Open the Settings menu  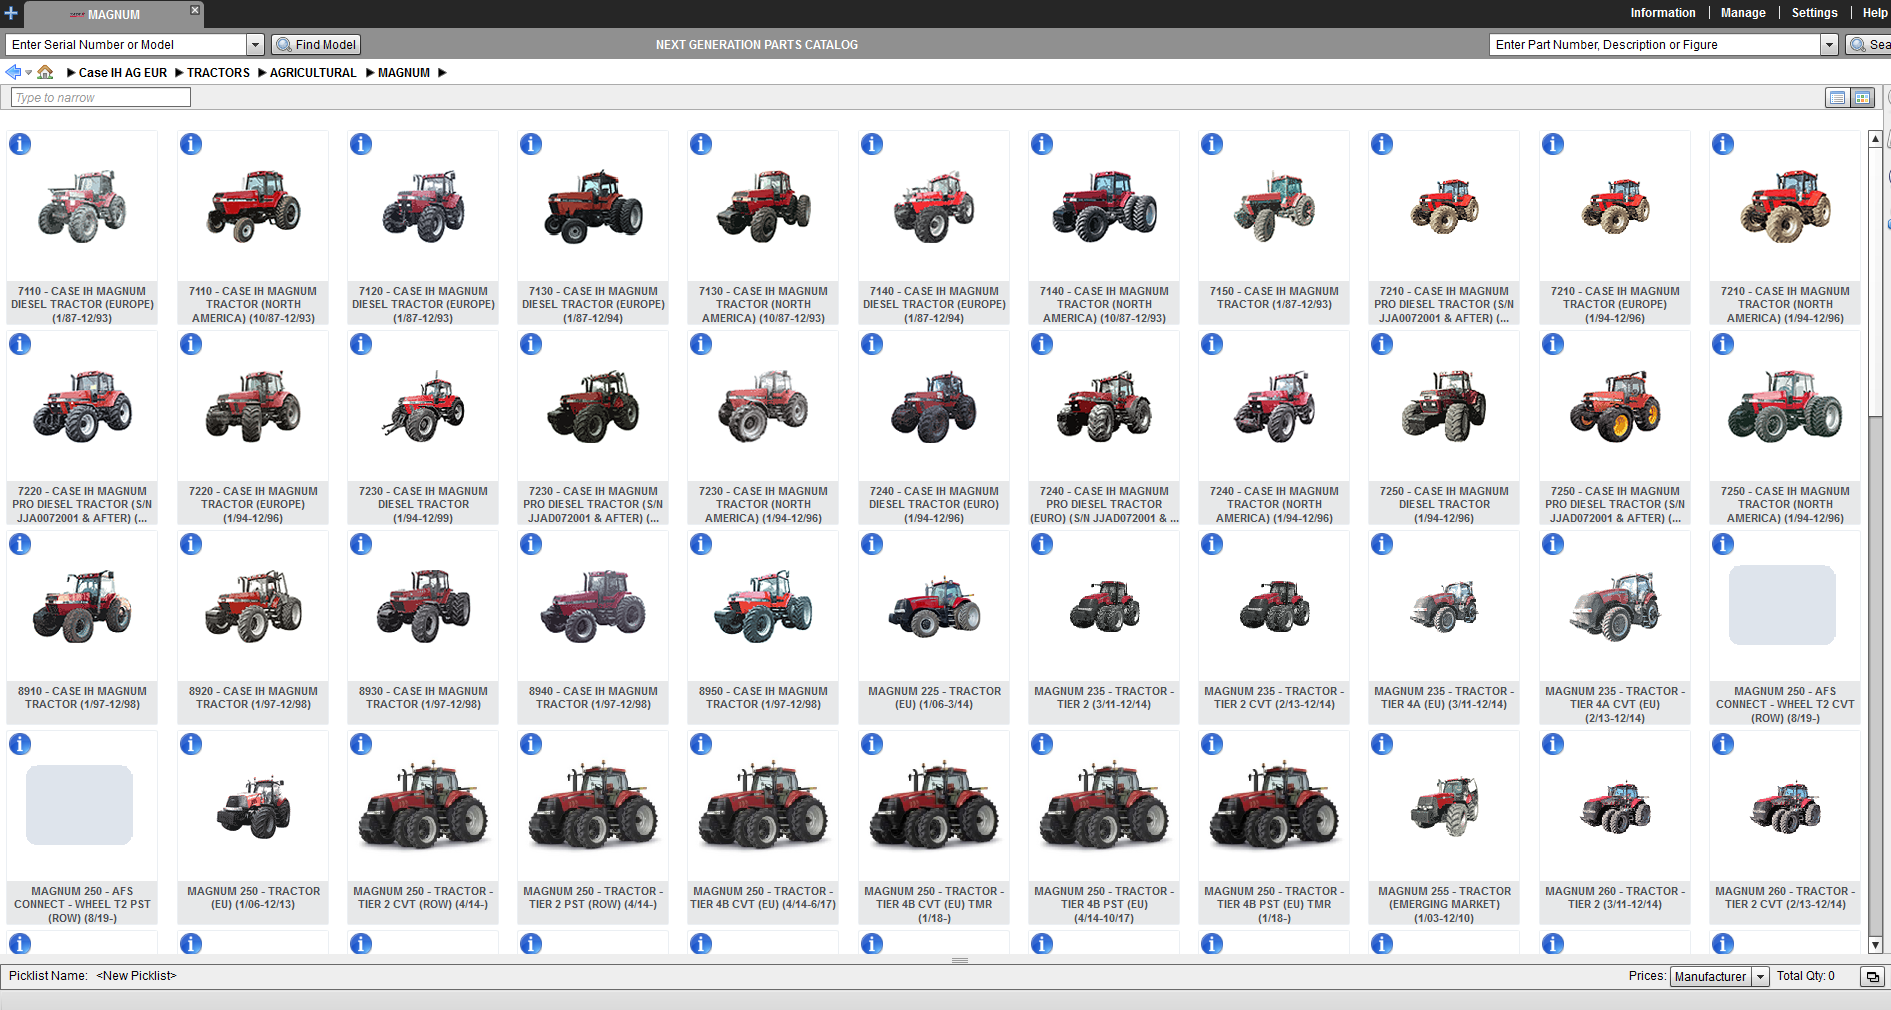point(1814,13)
